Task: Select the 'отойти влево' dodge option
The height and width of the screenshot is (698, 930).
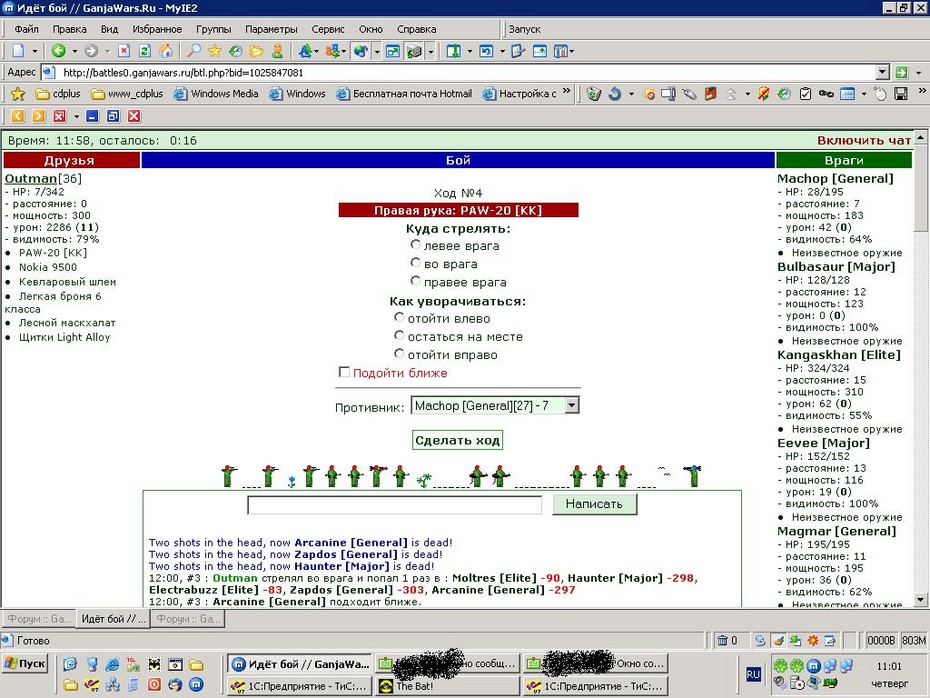Action: click(x=399, y=317)
